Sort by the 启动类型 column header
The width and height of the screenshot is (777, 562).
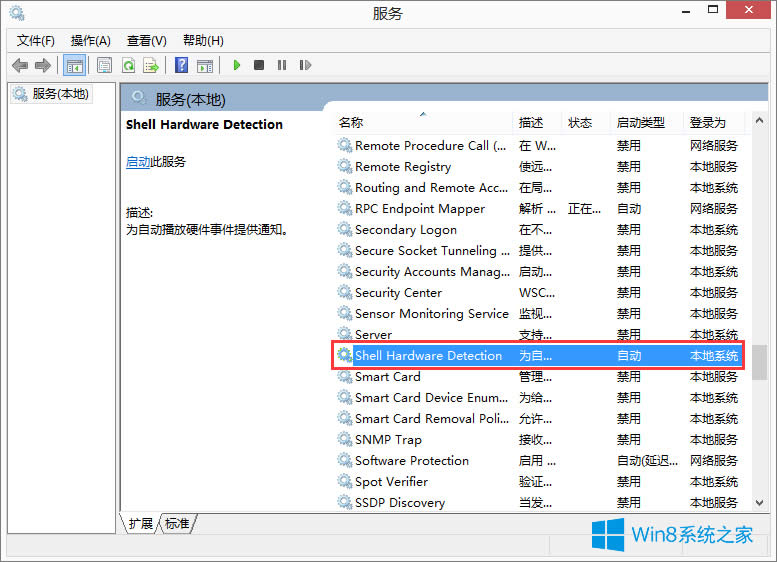coord(641,122)
